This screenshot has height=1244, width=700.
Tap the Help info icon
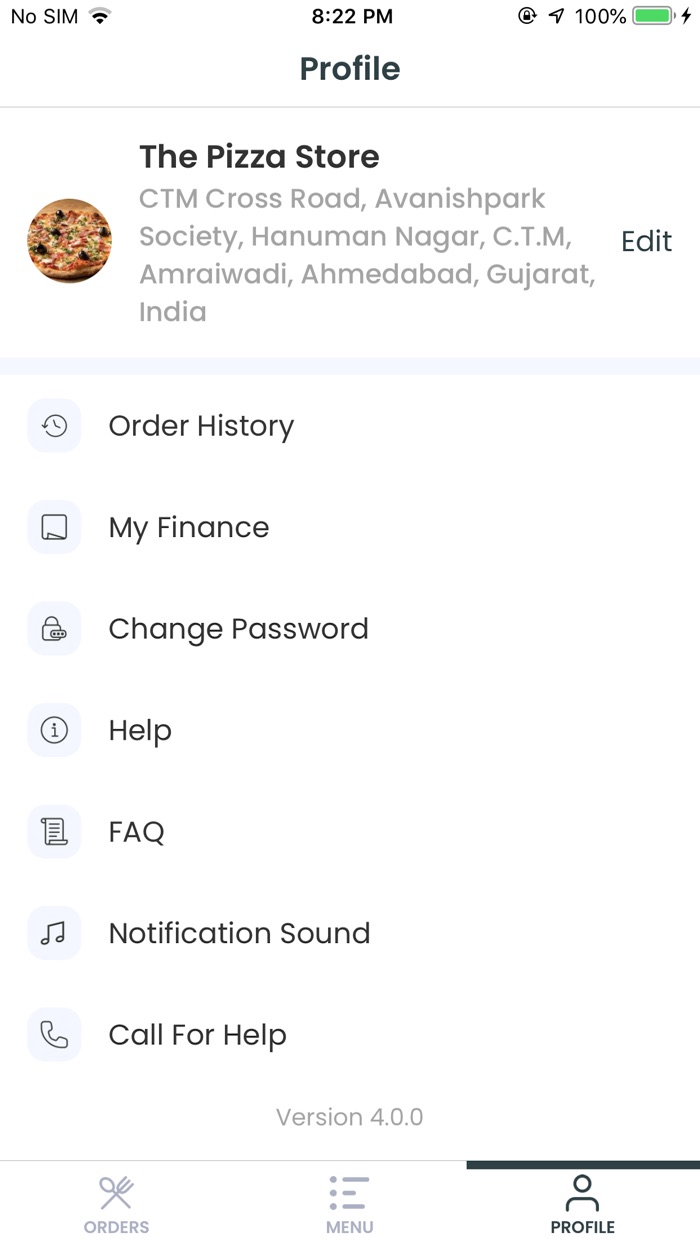(54, 731)
